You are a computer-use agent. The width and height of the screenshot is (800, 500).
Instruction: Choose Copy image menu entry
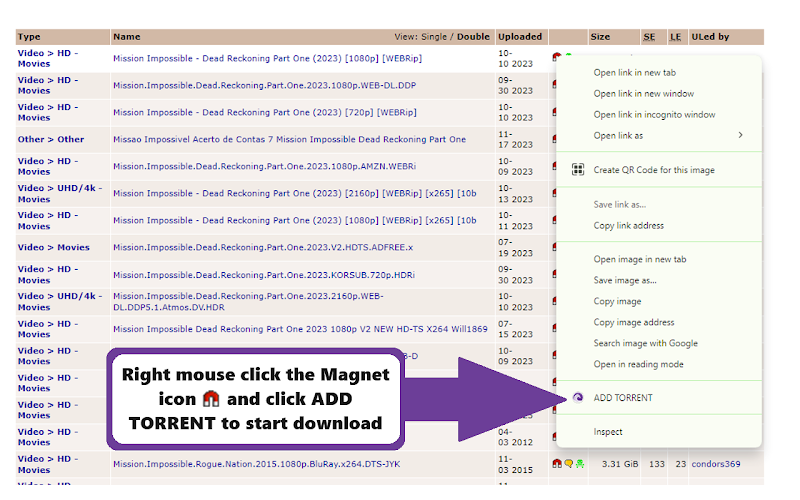(x=617, y=301)
